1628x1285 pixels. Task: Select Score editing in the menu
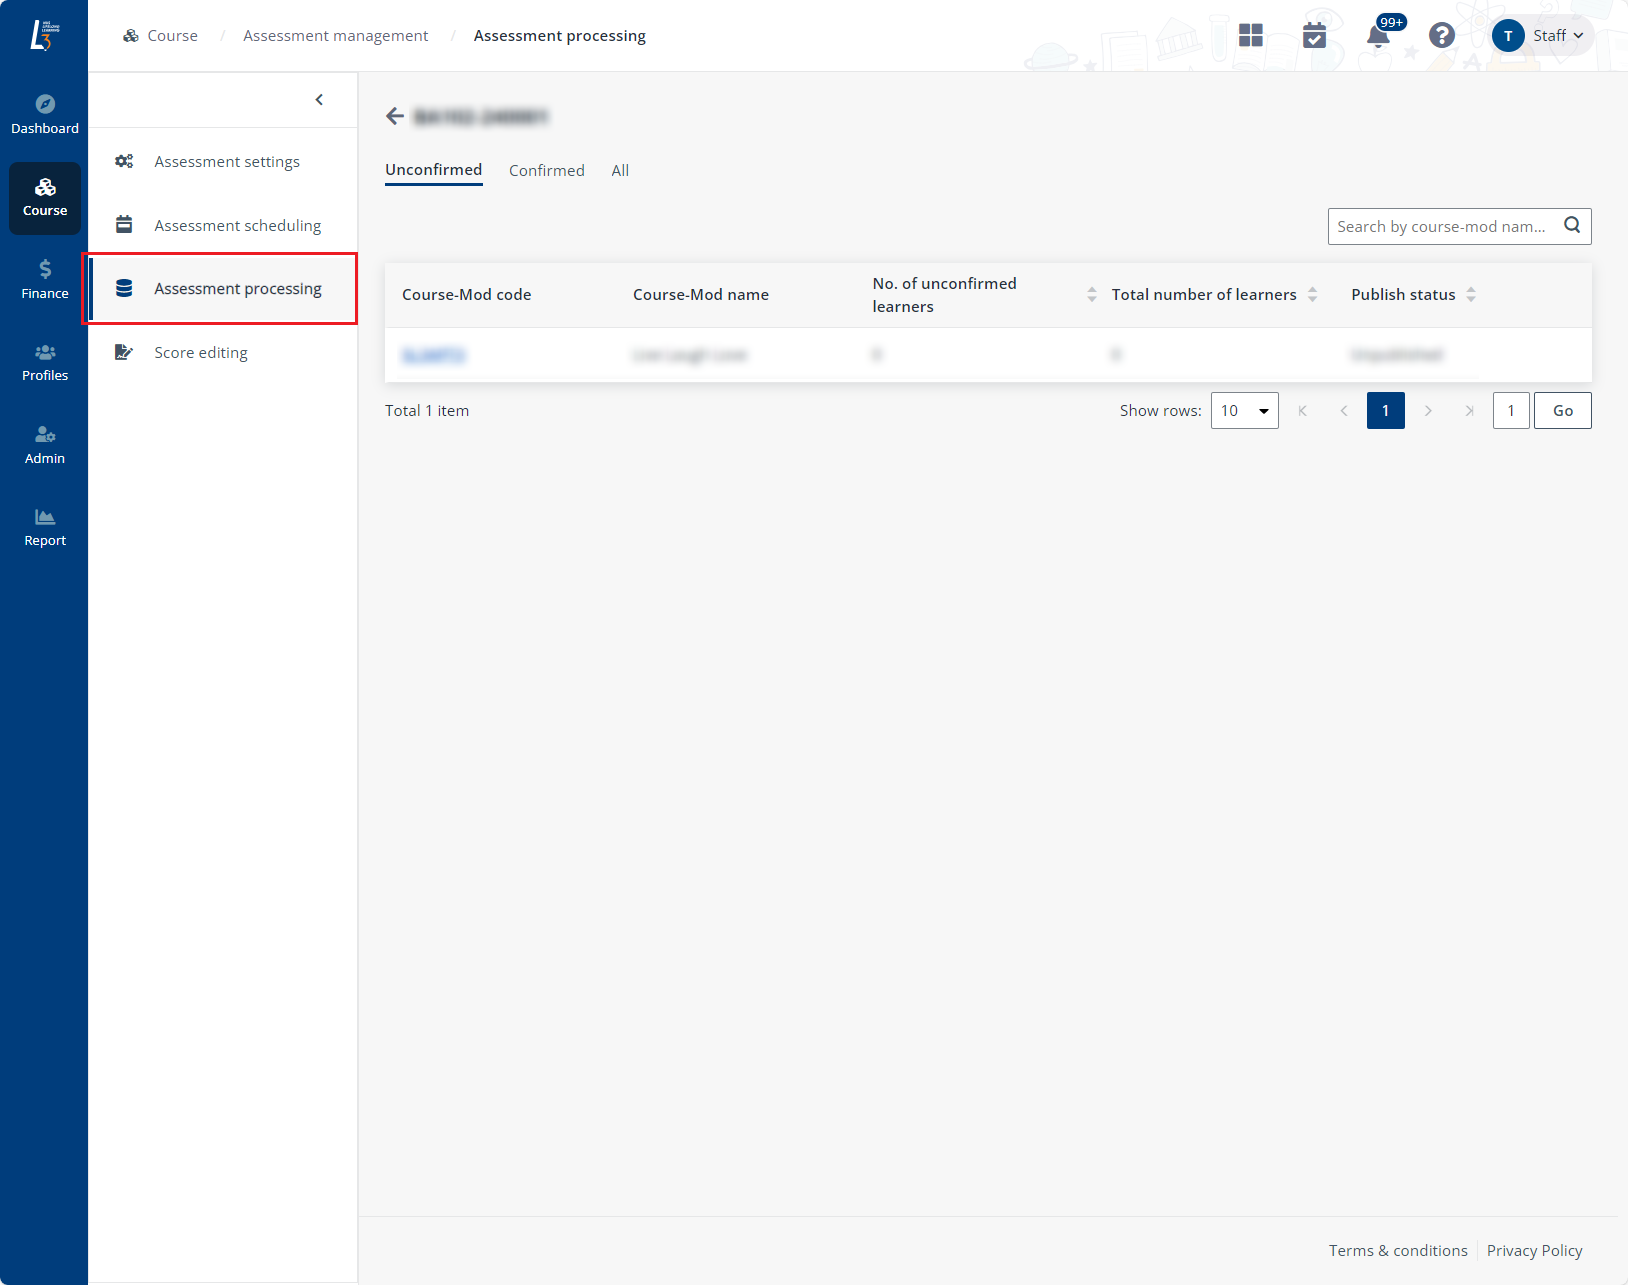pos(201,353)
